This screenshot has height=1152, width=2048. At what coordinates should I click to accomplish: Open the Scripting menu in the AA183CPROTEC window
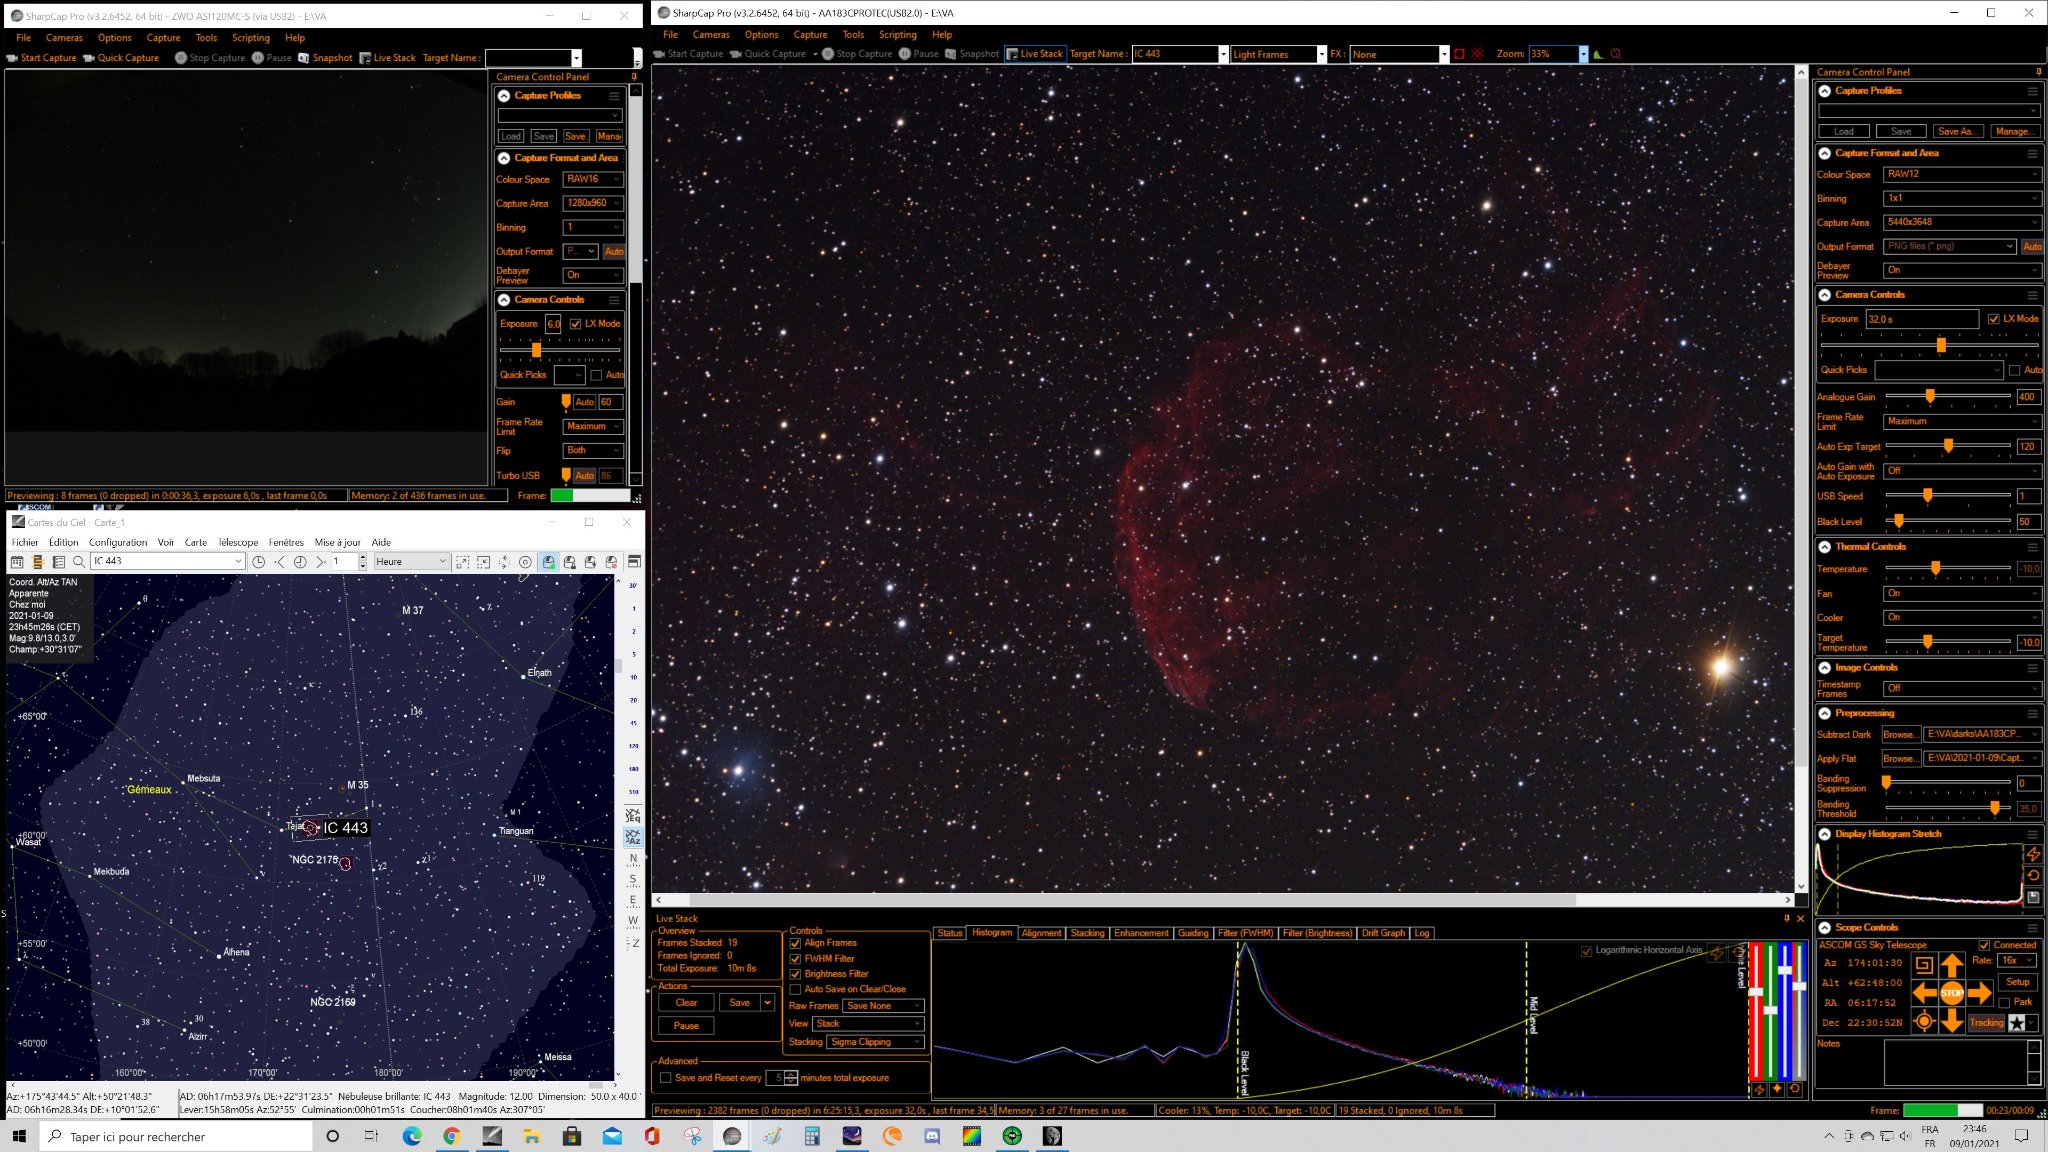coord(897,34)
